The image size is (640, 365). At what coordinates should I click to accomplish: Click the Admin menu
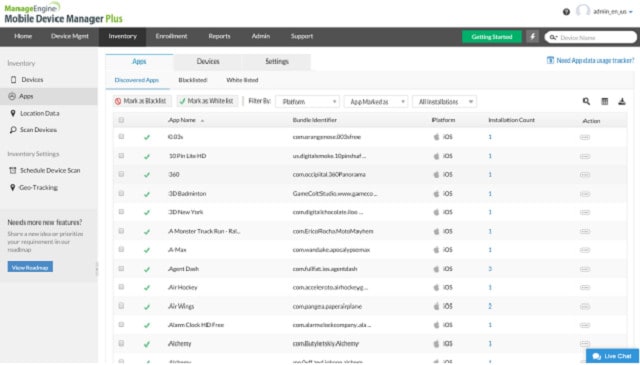click(x=261, y=36)
